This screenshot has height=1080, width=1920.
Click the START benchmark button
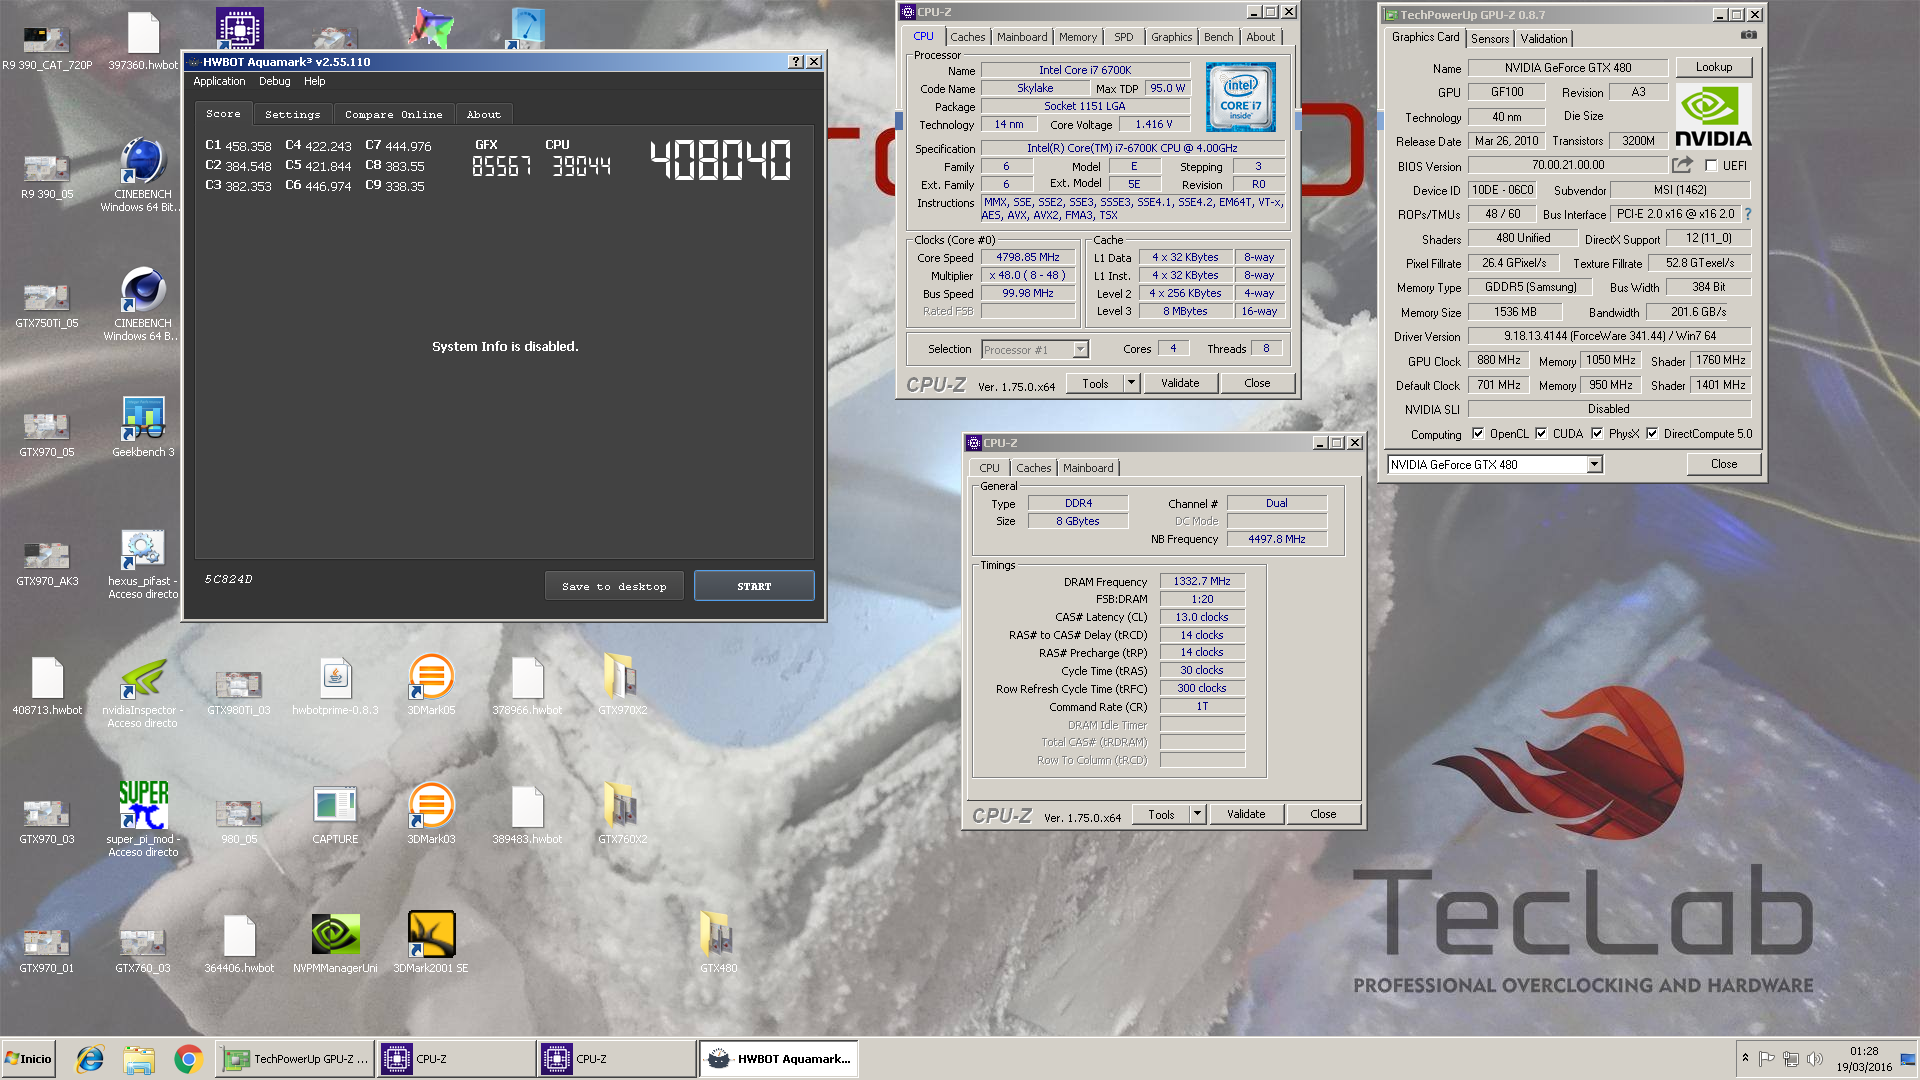pos(754,587)
